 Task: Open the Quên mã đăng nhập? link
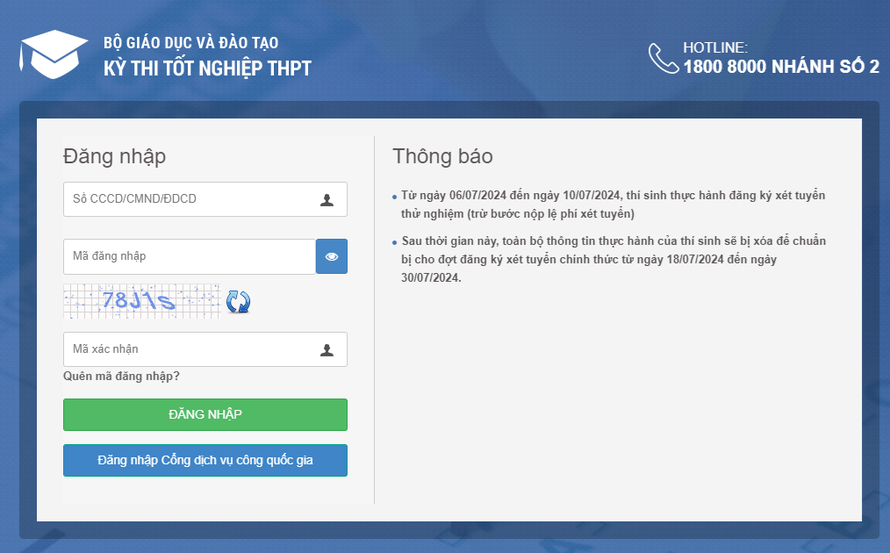click(x=121, y=377)
